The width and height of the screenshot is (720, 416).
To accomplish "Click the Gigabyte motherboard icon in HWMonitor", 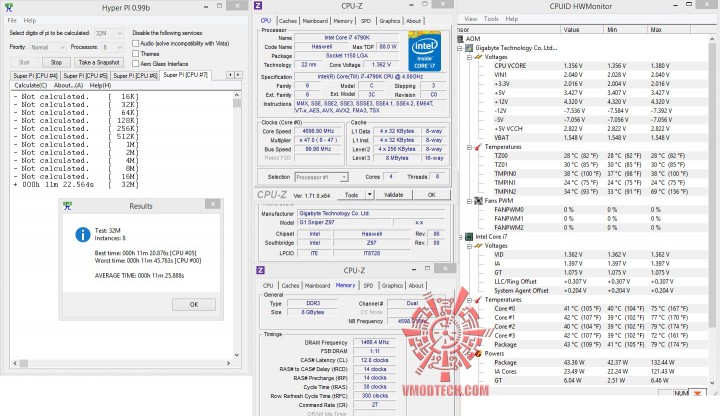I will pos(469,48).
